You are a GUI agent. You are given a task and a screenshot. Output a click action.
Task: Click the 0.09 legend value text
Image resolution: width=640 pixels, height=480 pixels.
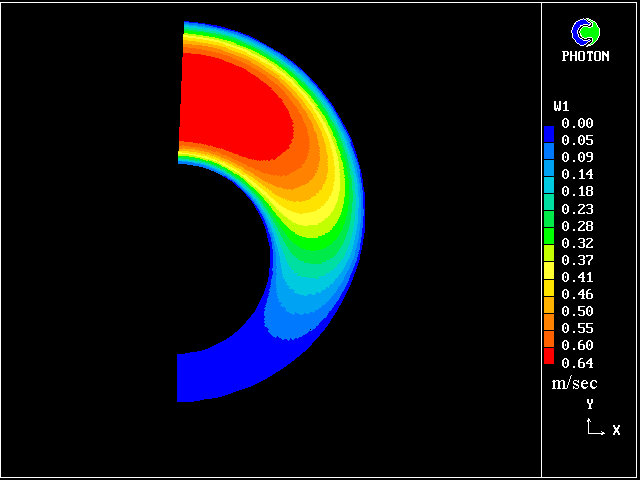[578, 157]
